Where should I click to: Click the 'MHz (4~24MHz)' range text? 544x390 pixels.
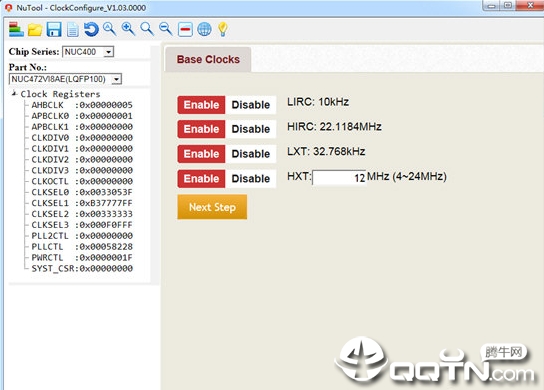point(407,176)
